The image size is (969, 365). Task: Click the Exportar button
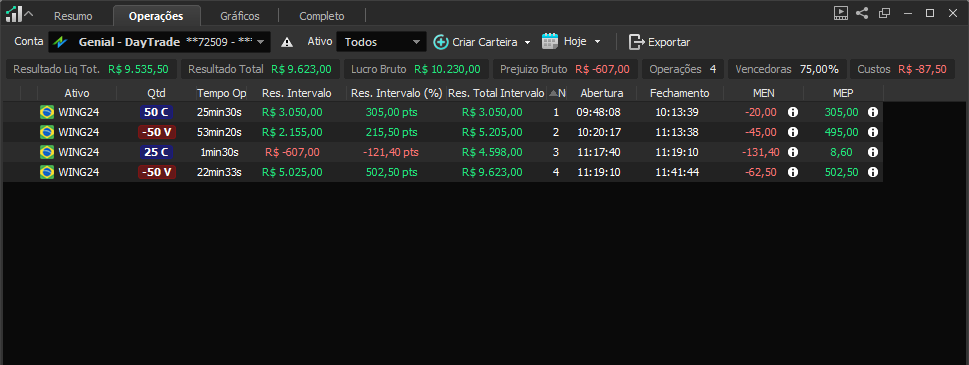point(659,42)
